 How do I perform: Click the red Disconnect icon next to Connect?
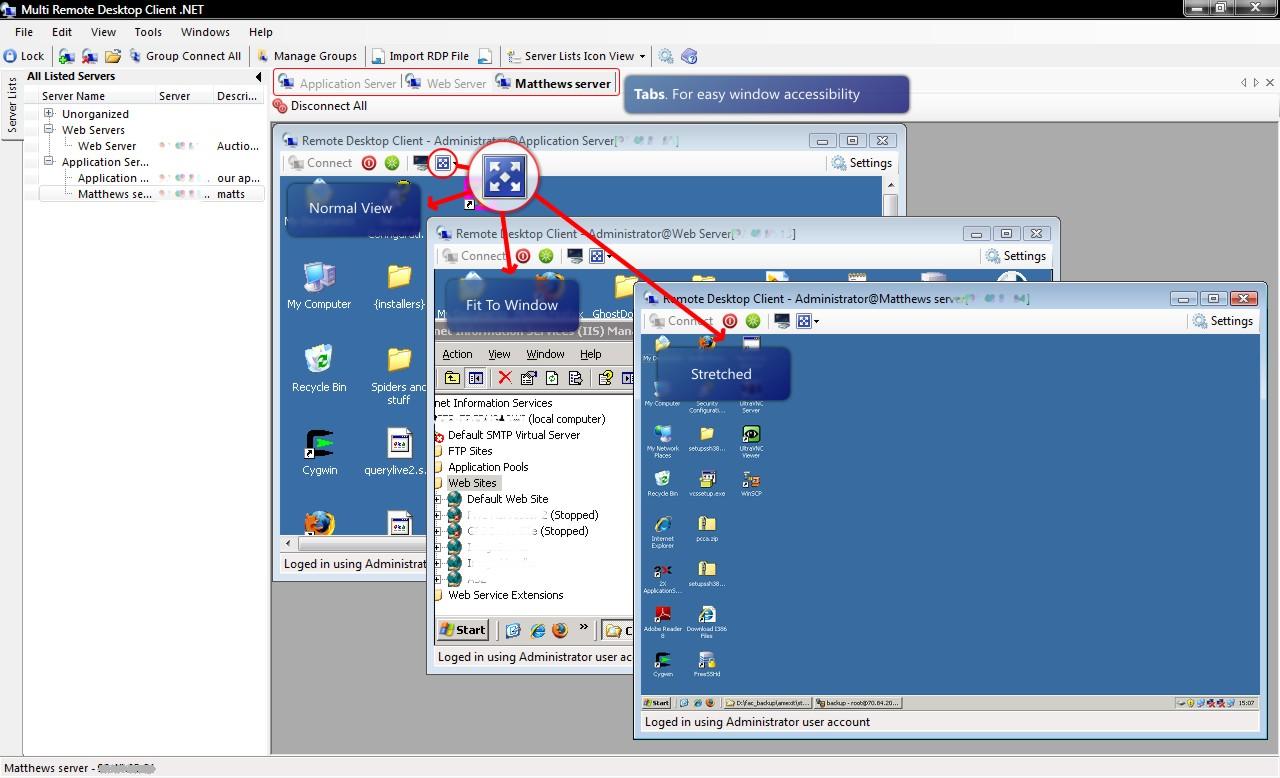click(x=369, y=162)
